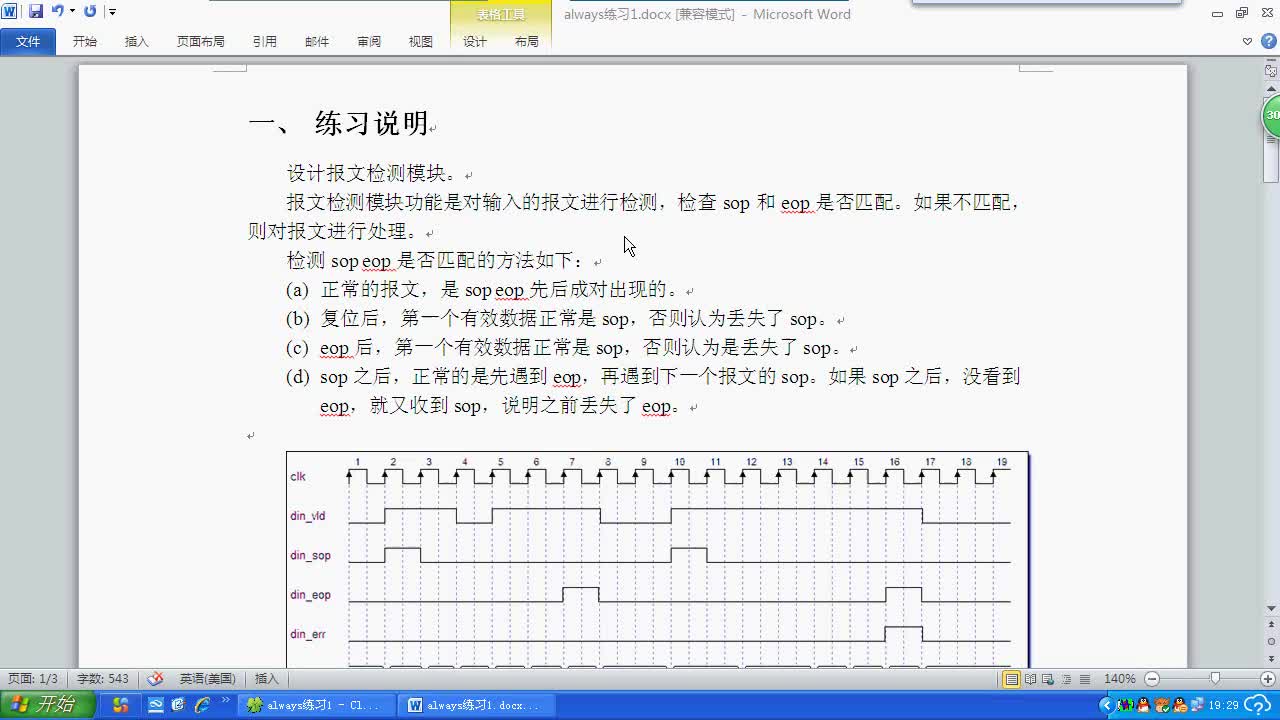
Task: Expand the quick launch overflow chevron
Action: coord(226,701)
